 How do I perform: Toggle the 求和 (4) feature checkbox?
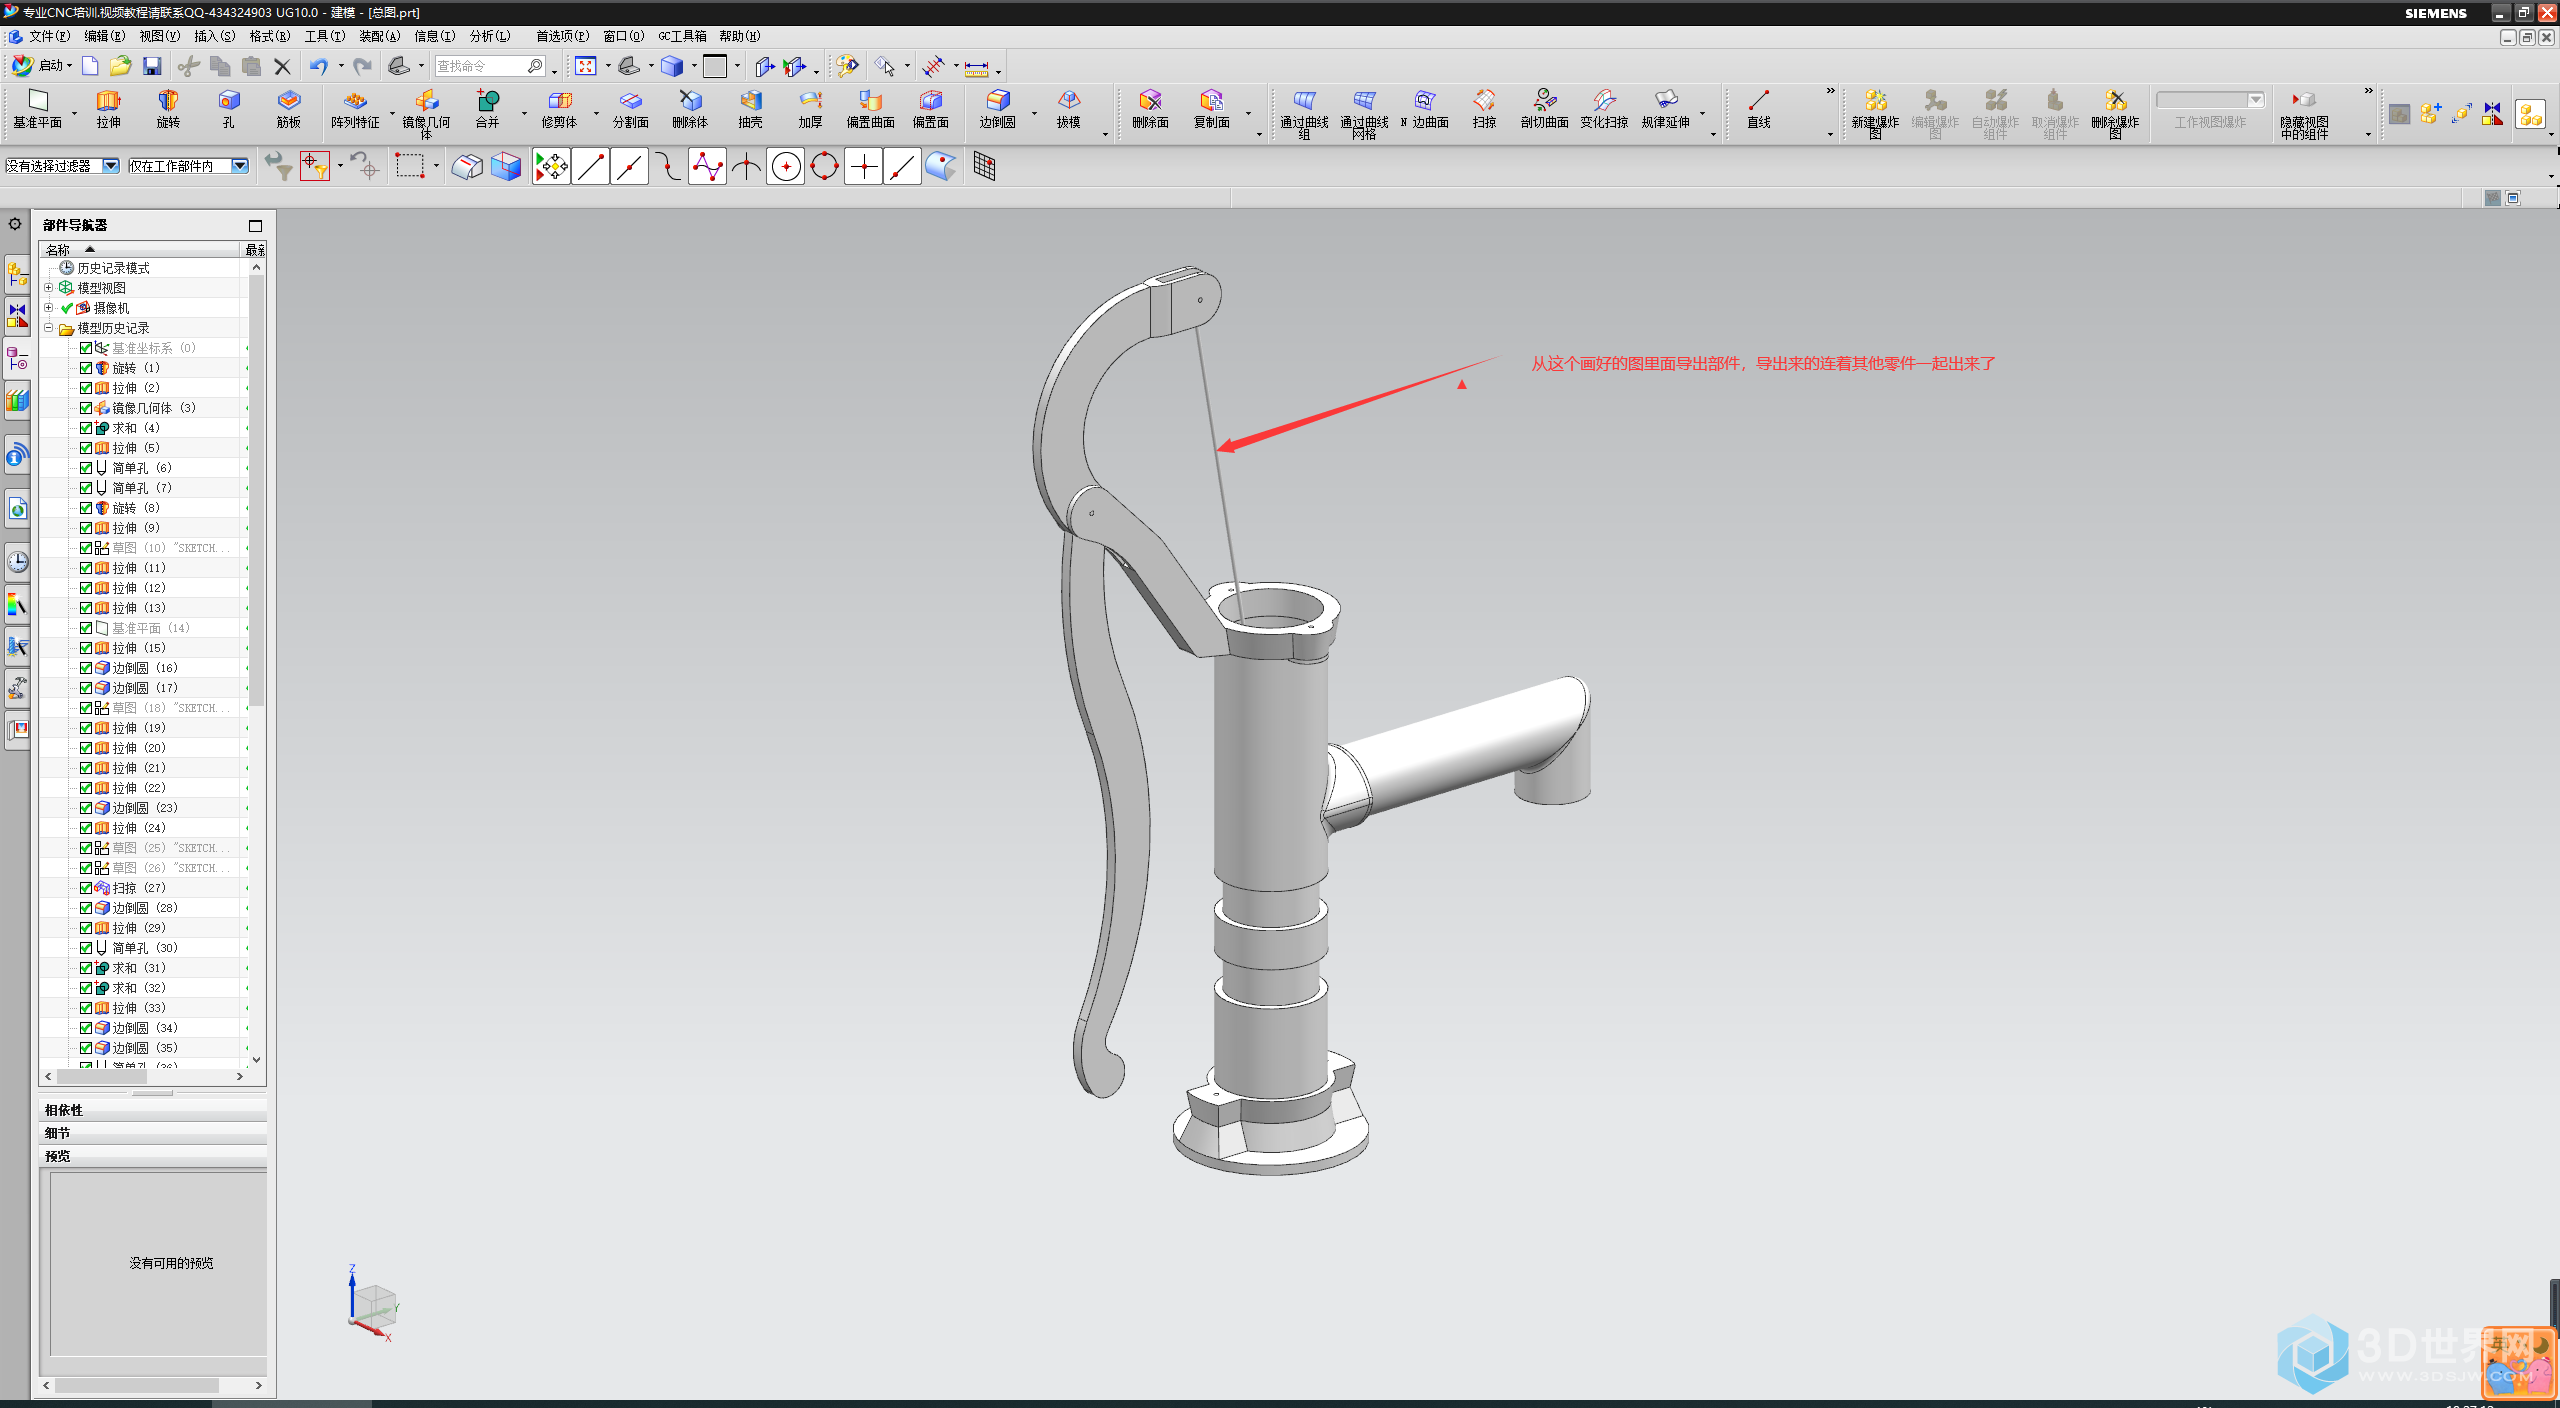(86, 428)
